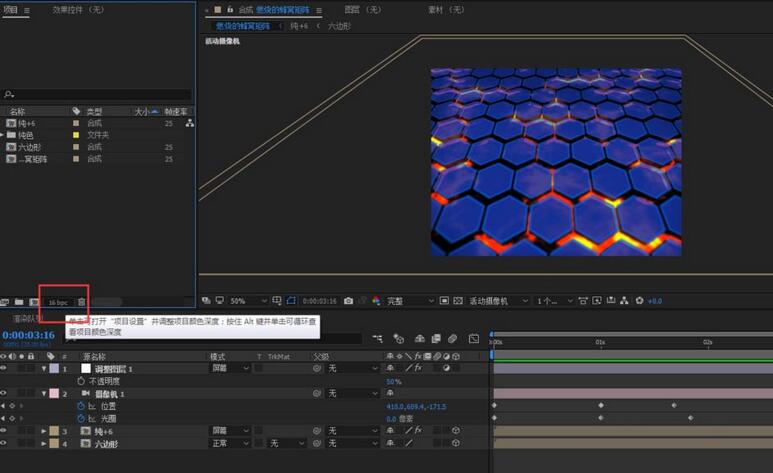Click the stopwatch for 位置 property

tap(79, 406)
